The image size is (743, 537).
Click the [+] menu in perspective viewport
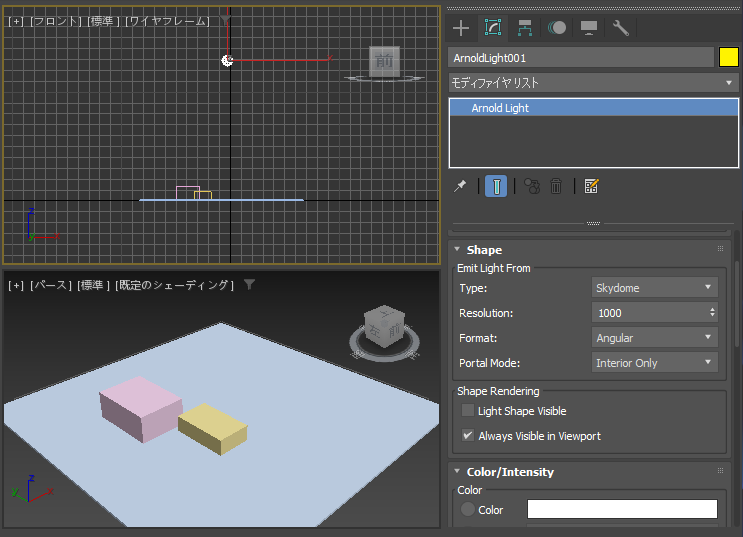[16, 285]
